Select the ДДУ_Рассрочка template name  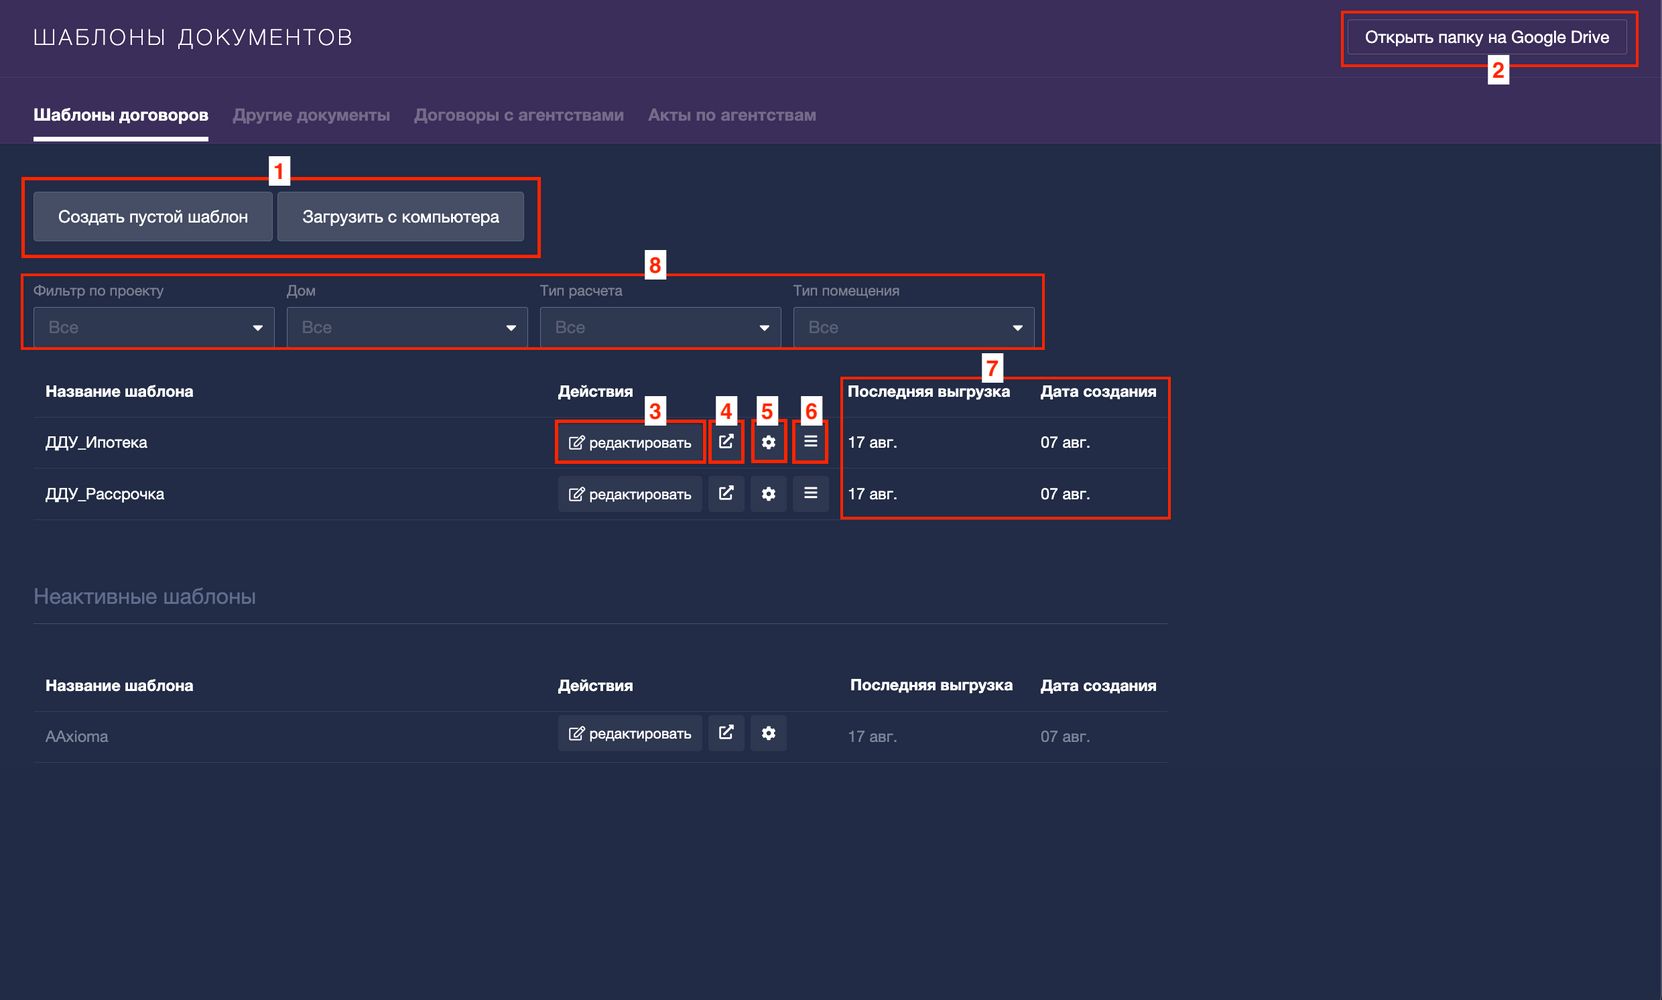(105, 494)
